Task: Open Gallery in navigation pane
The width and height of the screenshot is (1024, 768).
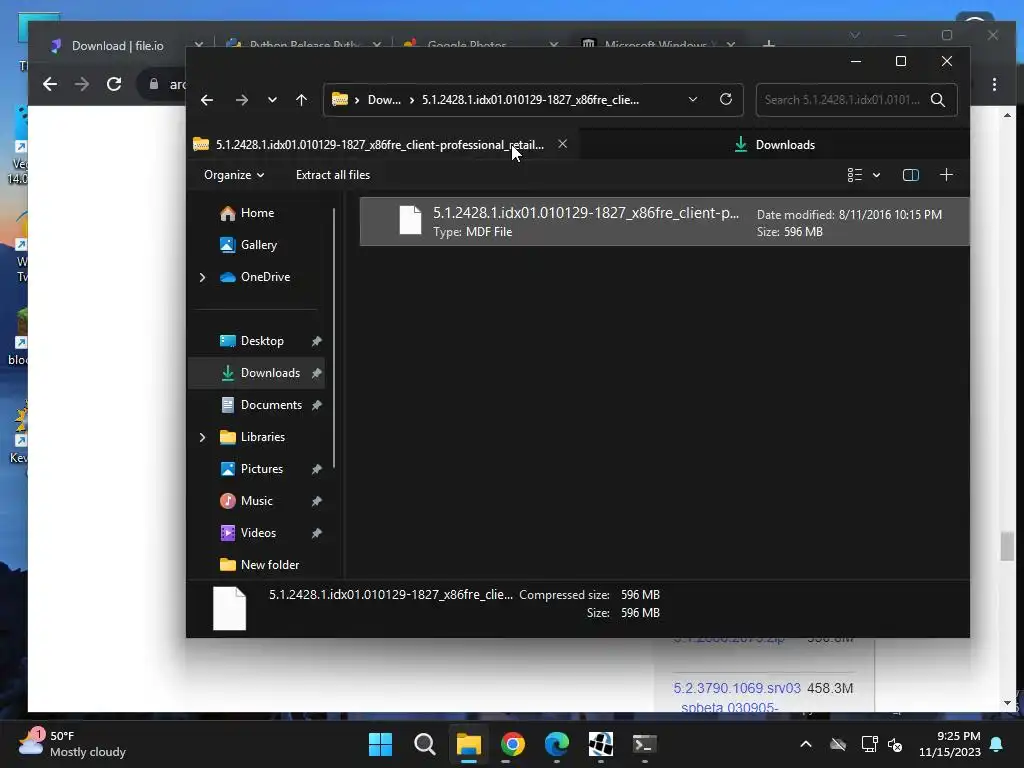Action: click(259, 245)
